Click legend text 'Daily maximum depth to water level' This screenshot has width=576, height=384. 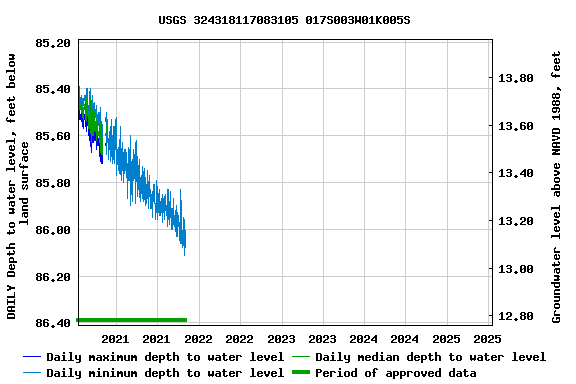pos(165,357)
